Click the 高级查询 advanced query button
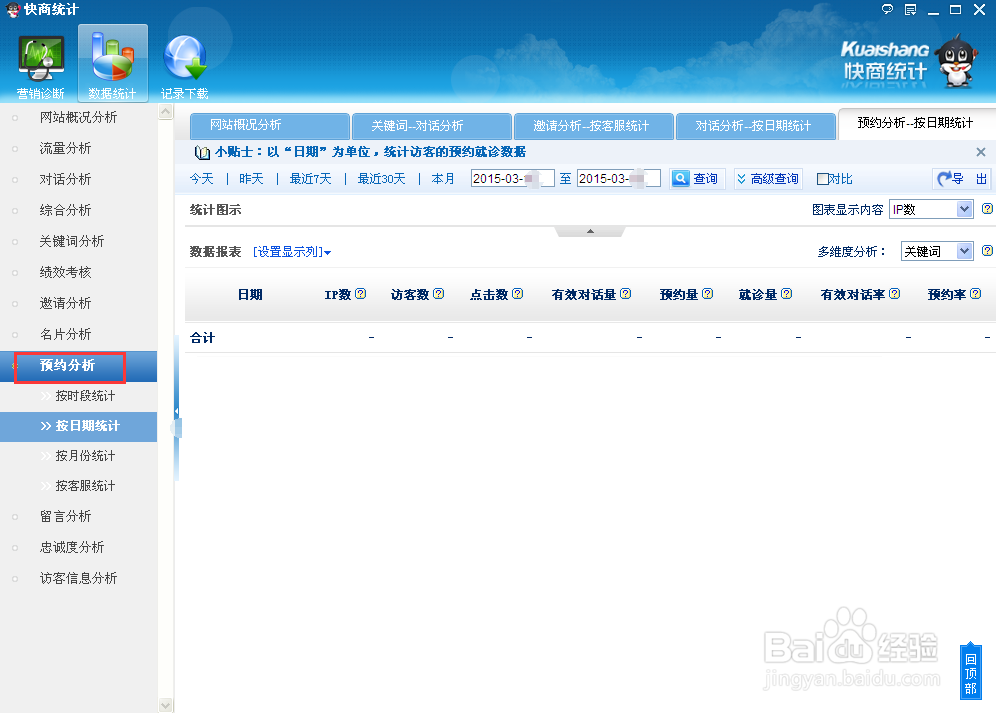The image size is (996, 713). coord(768,178)
